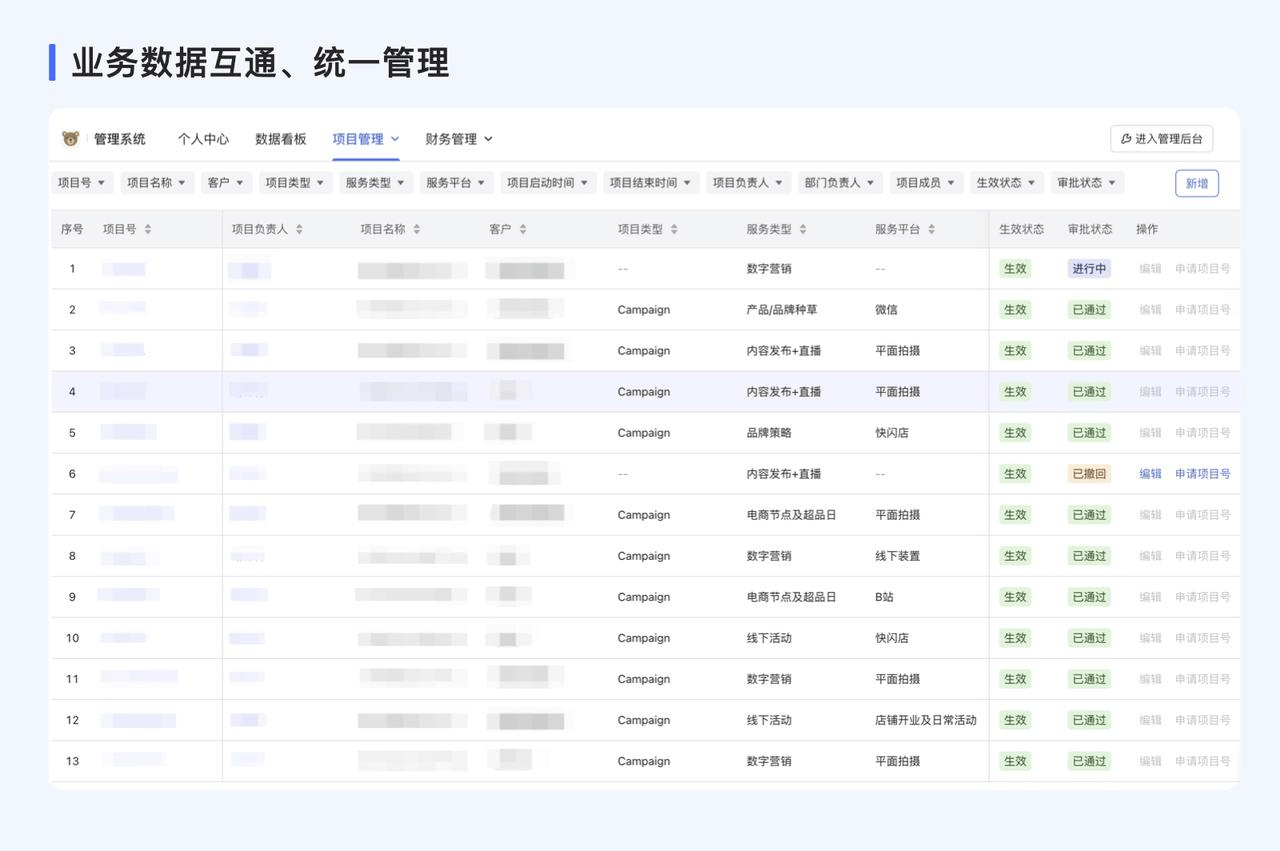Image resolution: width=1280 pixels, height=851 pixels.
Task: Click 快闪店 cell in row 10
Action: 891,638
